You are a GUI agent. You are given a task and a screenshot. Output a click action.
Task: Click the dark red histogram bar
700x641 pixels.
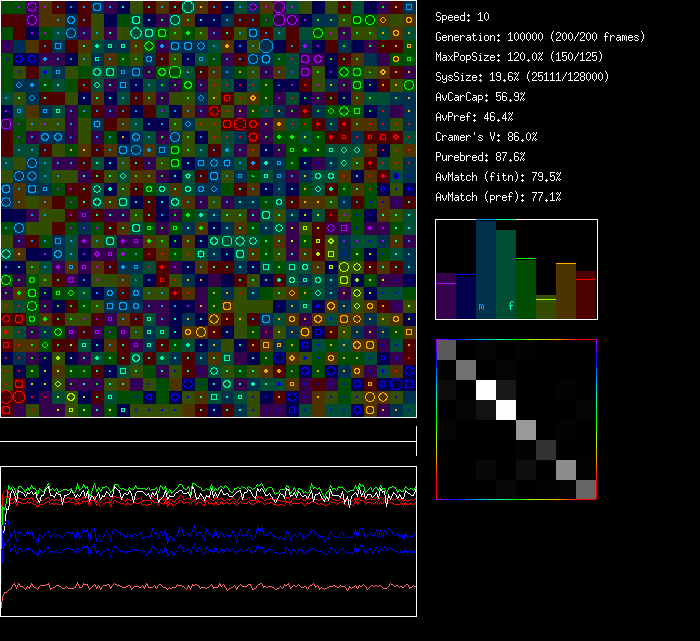[586, 294]
